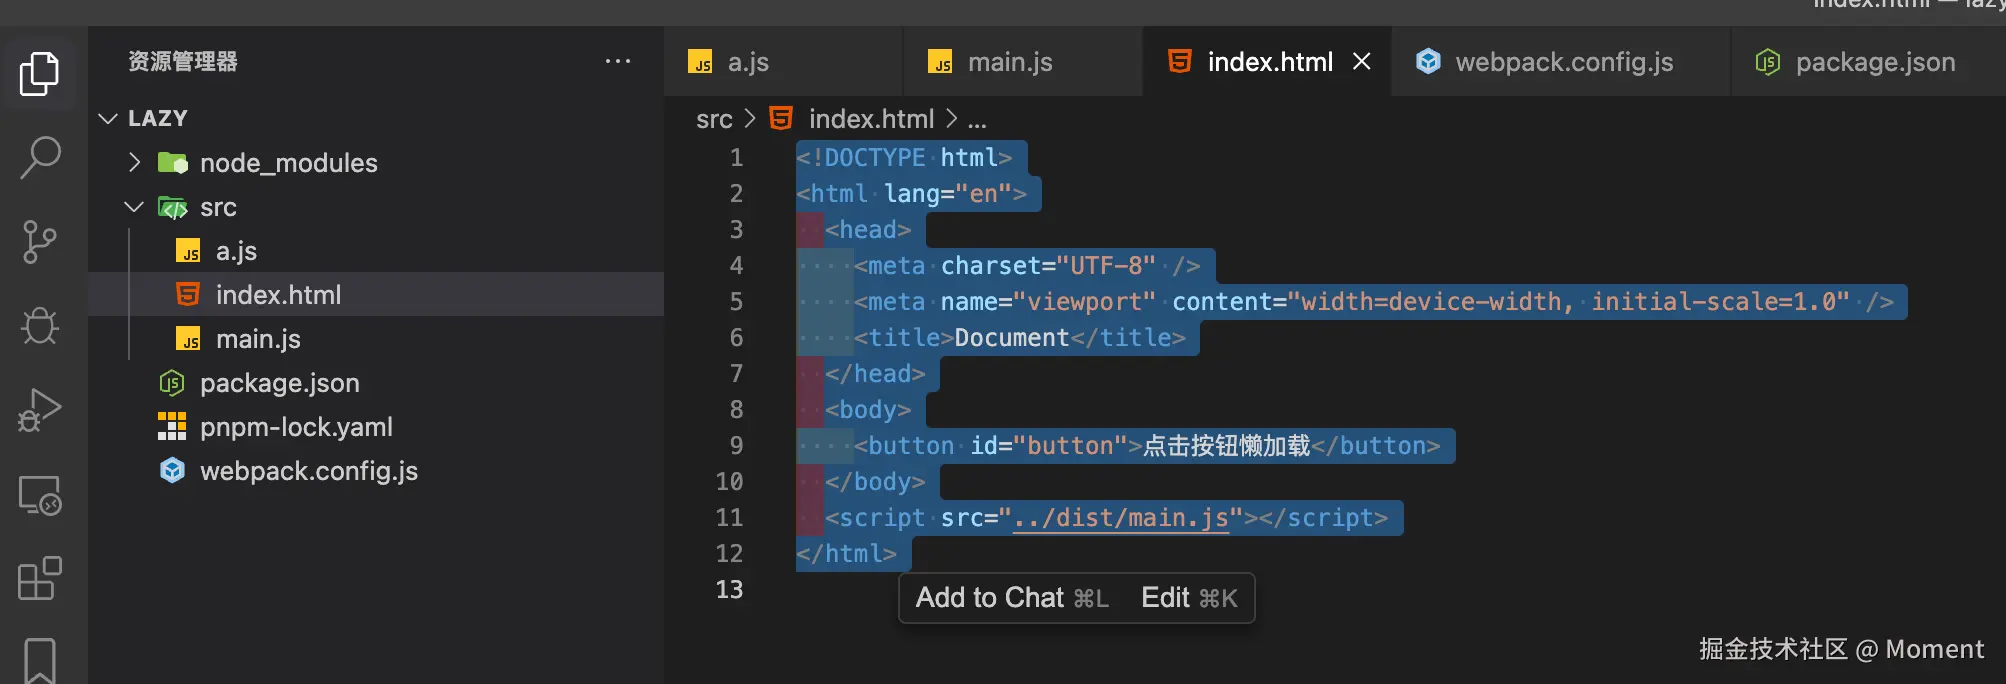Image resolution: width=2006 pixels, height=684 pixels.
Task: Switch to the webpack.config.js tab
Action: click(x=1563, y=62)
